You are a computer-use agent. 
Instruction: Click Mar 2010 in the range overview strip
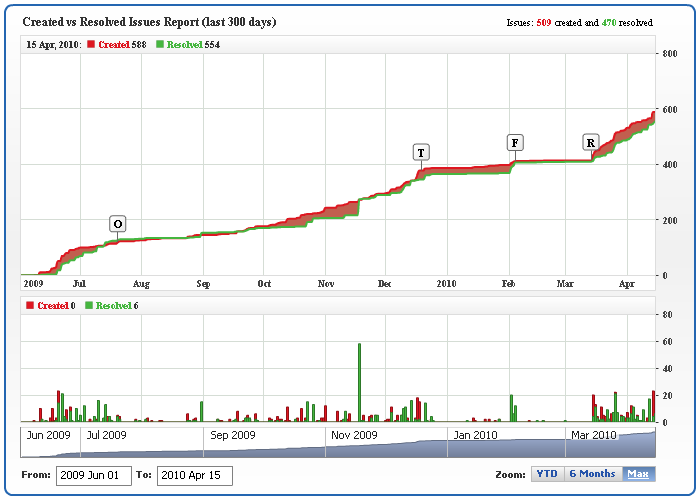(x=592, y=436)
